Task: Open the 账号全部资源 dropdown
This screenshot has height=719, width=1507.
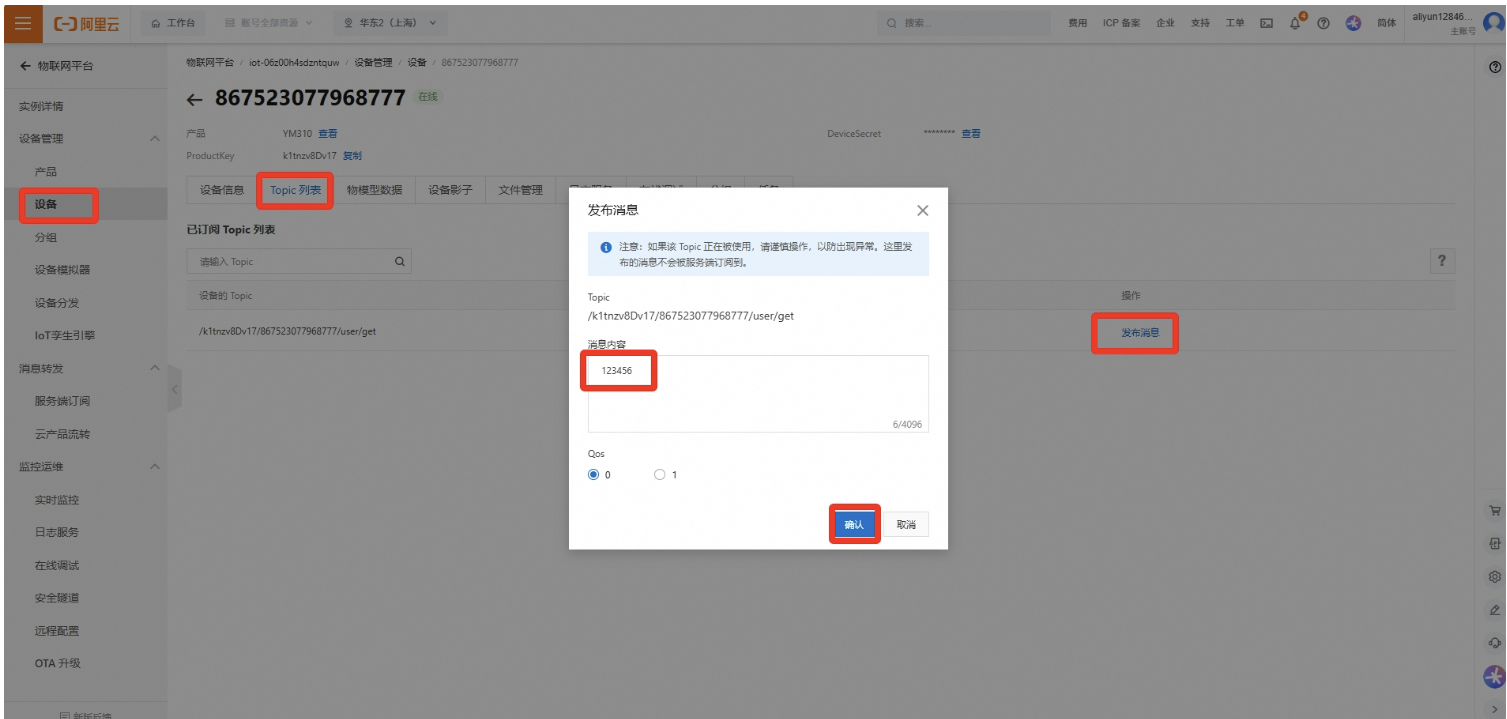Action: point(268,23)
